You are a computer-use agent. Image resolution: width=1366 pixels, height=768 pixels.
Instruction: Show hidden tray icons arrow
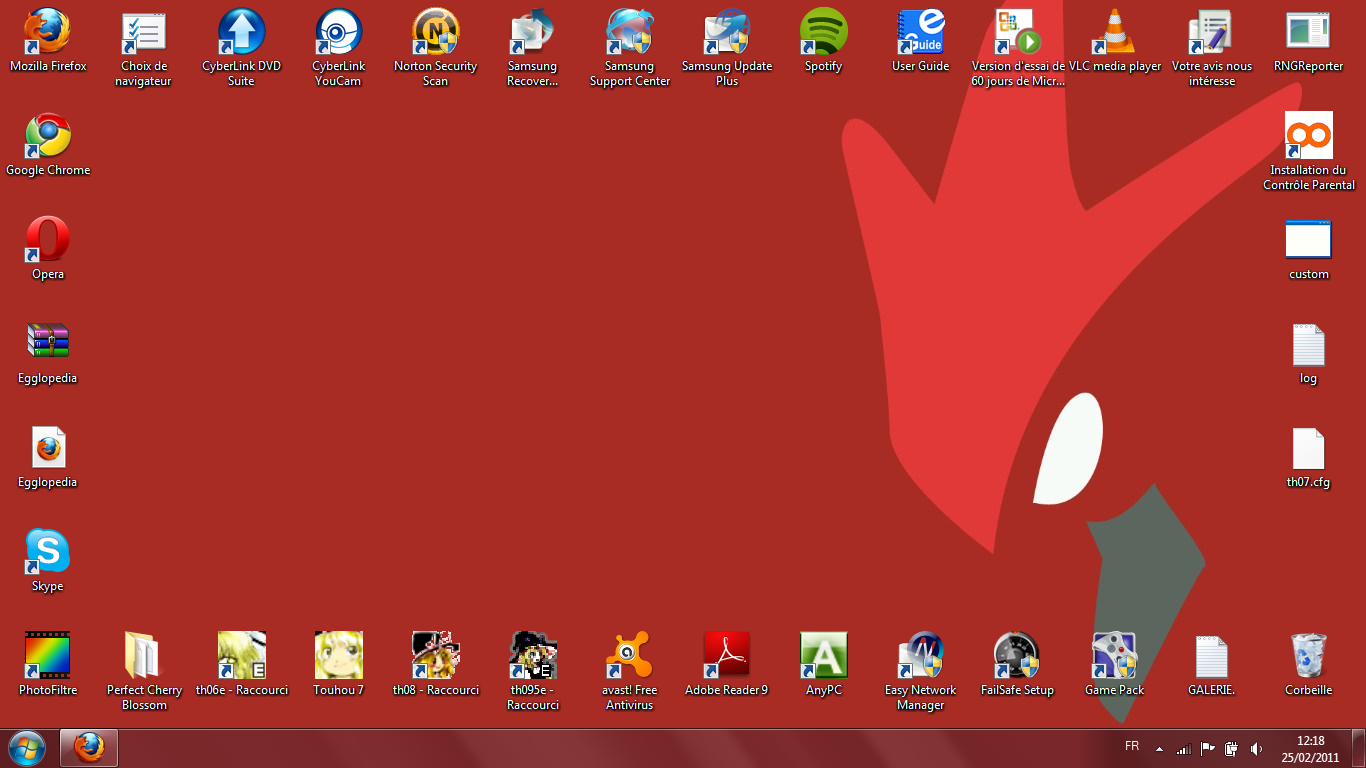1160,748
